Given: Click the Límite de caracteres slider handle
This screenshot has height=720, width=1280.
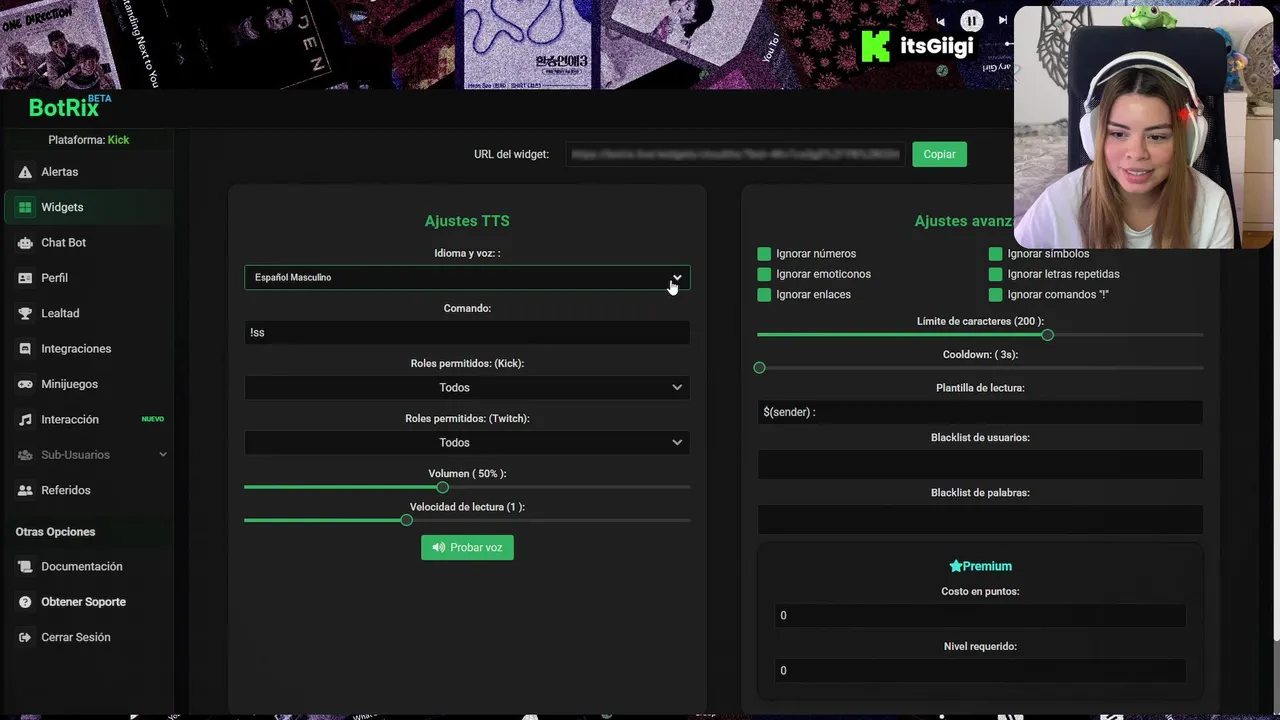Looking at the screenshot, I should 1047,335.
